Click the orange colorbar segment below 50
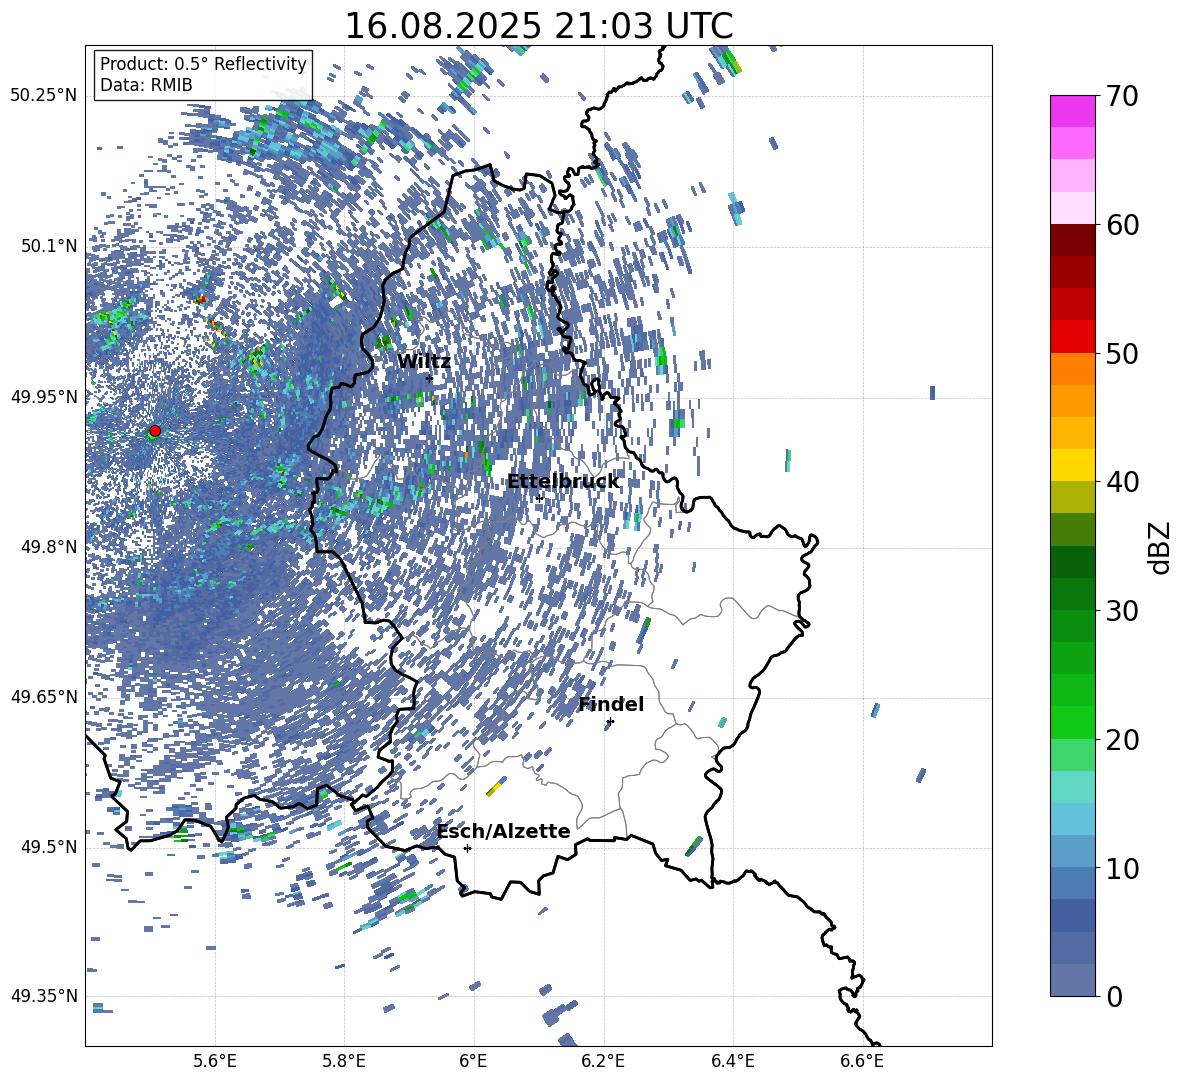Image resolution: width=1184 pixels, height=1081 pixels. [1072, 369]
